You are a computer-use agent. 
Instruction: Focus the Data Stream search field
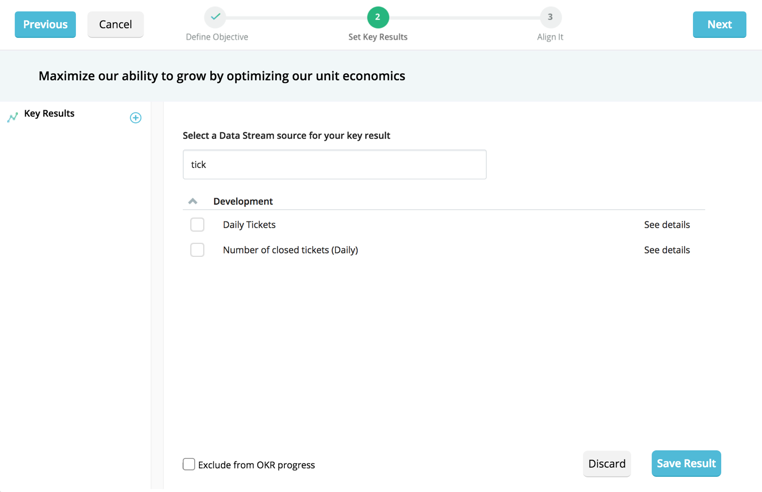[x=334, y=165]
